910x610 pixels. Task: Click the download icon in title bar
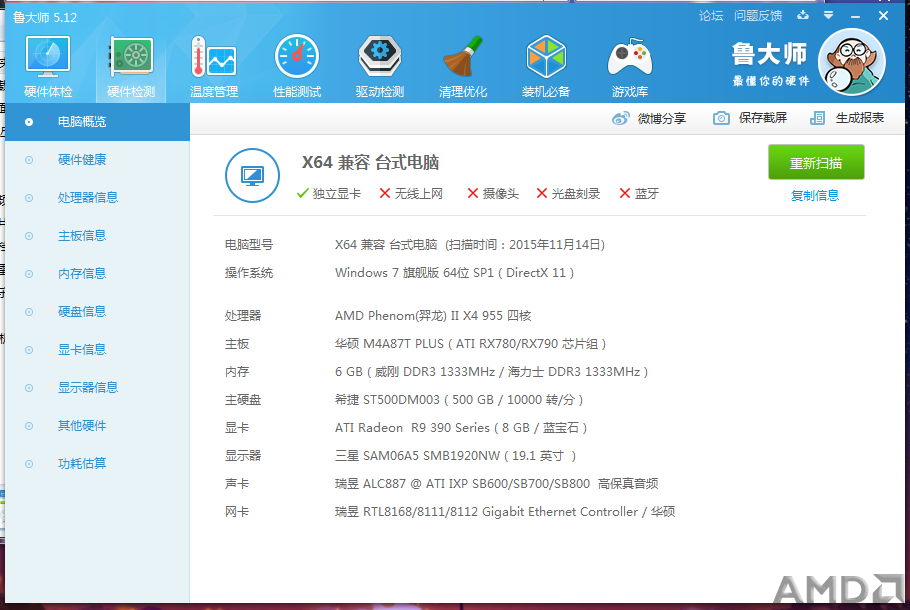coord(803,16)
